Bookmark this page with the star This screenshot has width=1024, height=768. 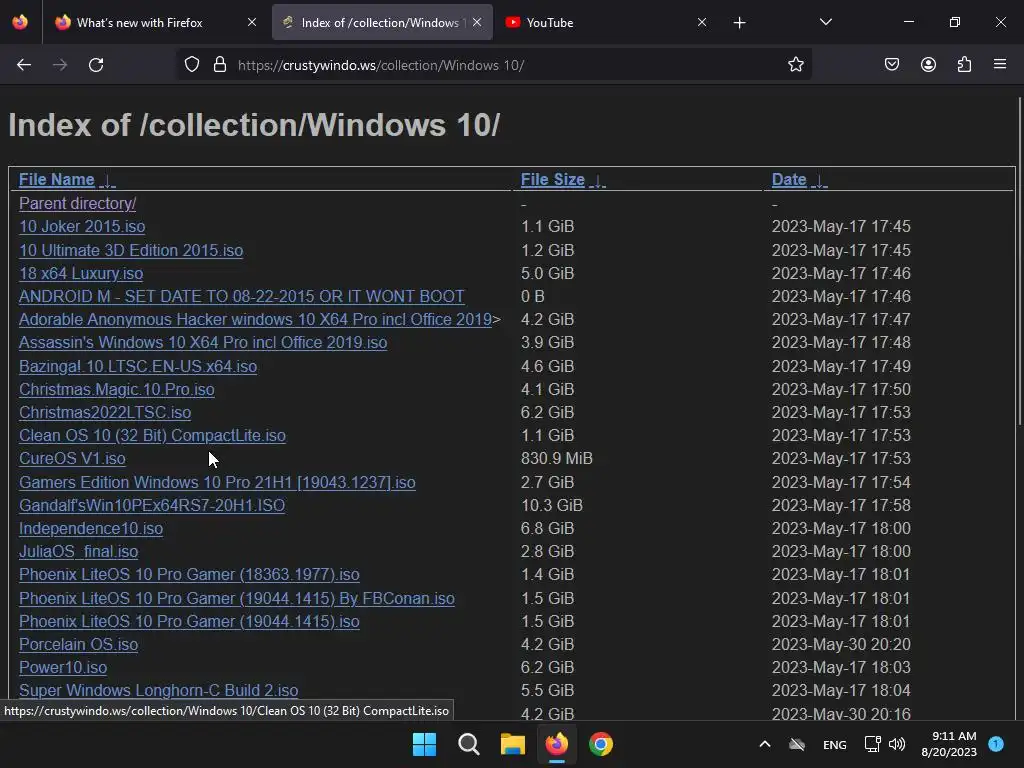point(795,65)
